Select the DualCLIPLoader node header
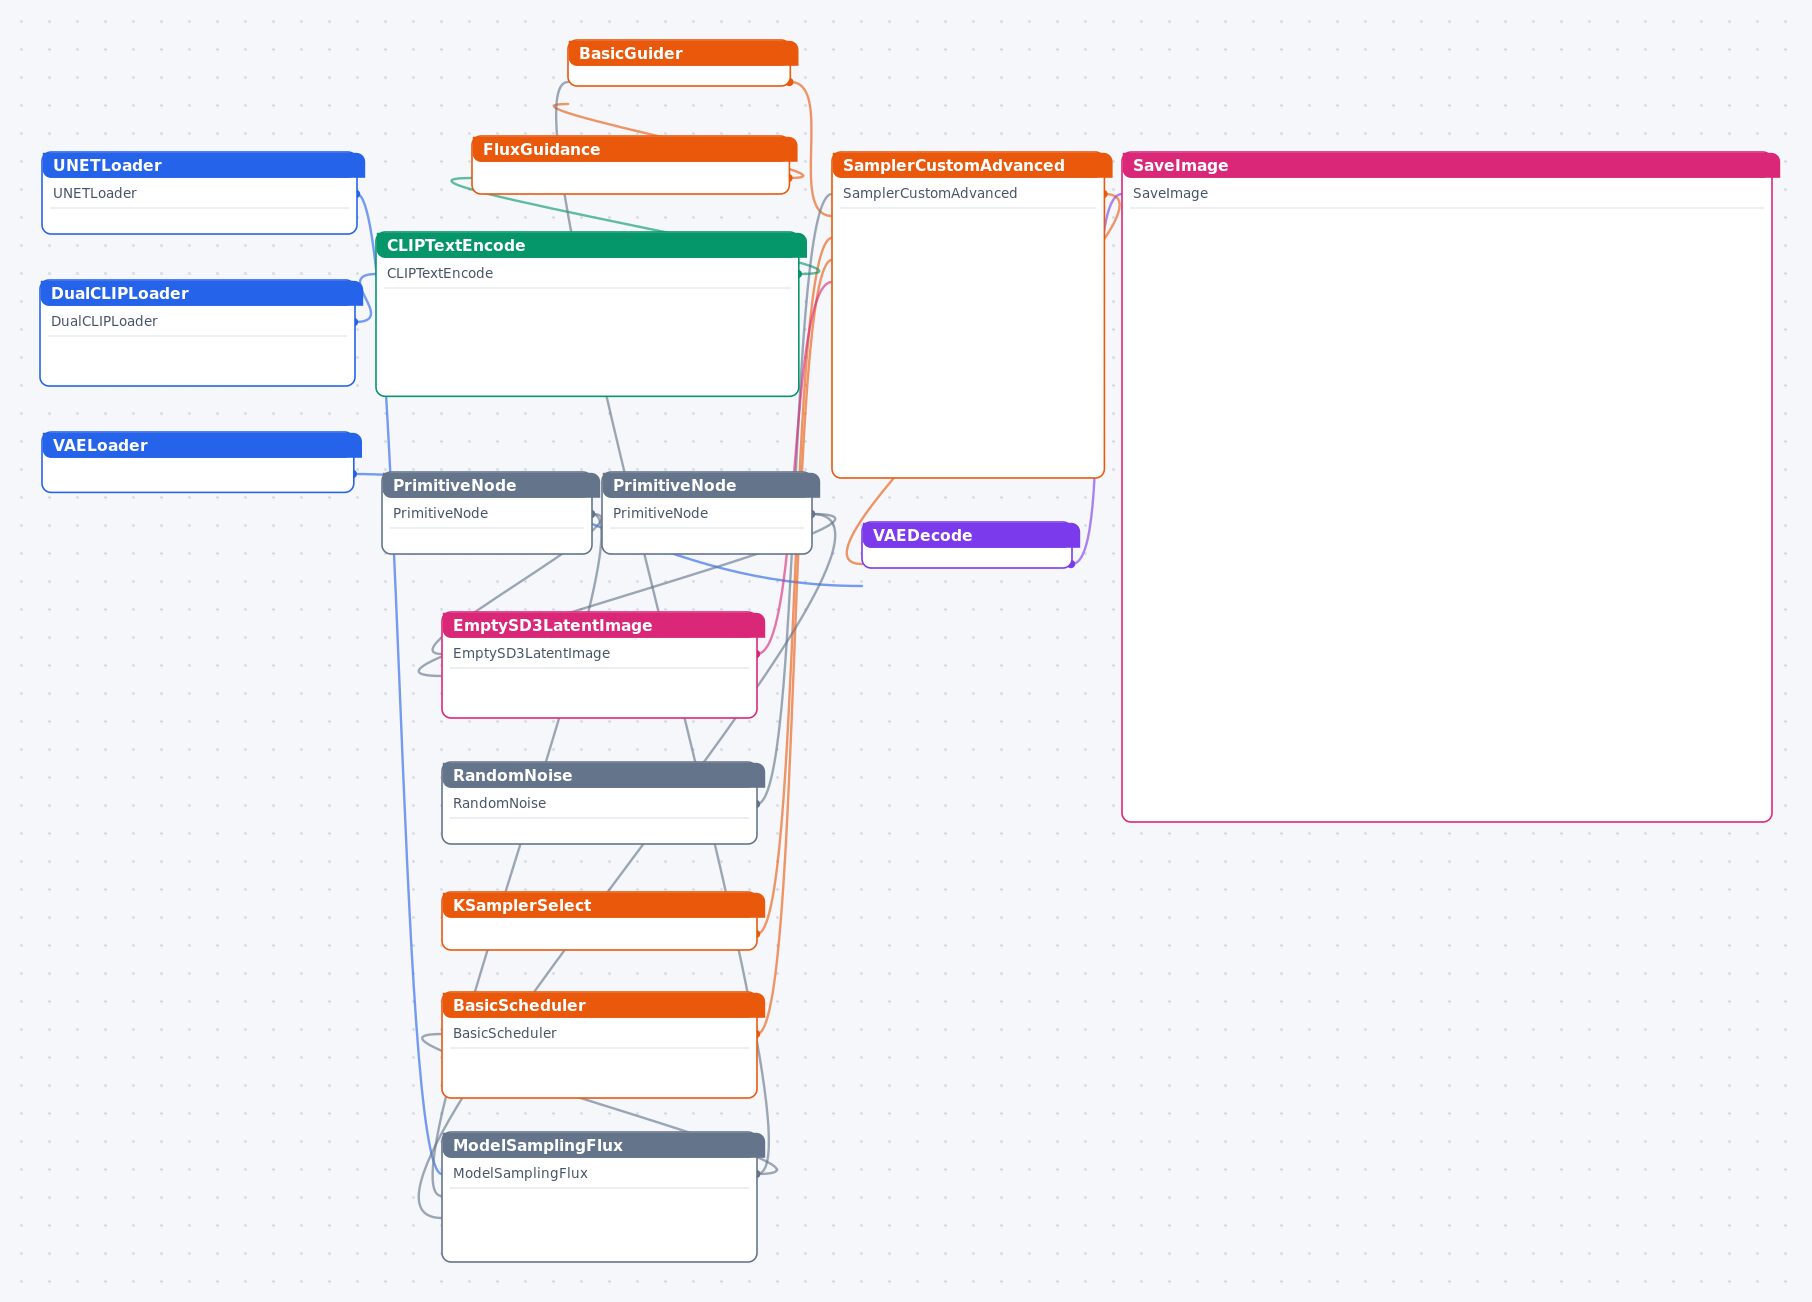 [x=201, y=293]
